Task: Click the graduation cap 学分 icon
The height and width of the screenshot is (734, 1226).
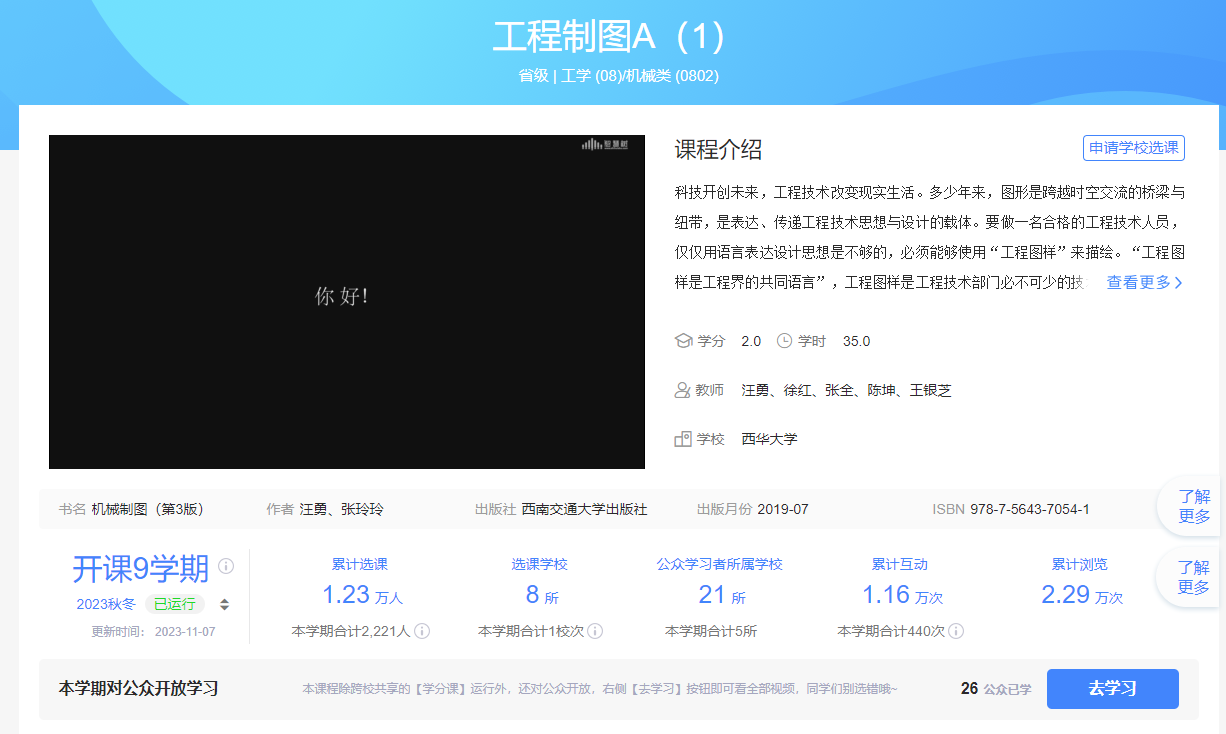Action: pyautogui.click(x=684, y=341)
